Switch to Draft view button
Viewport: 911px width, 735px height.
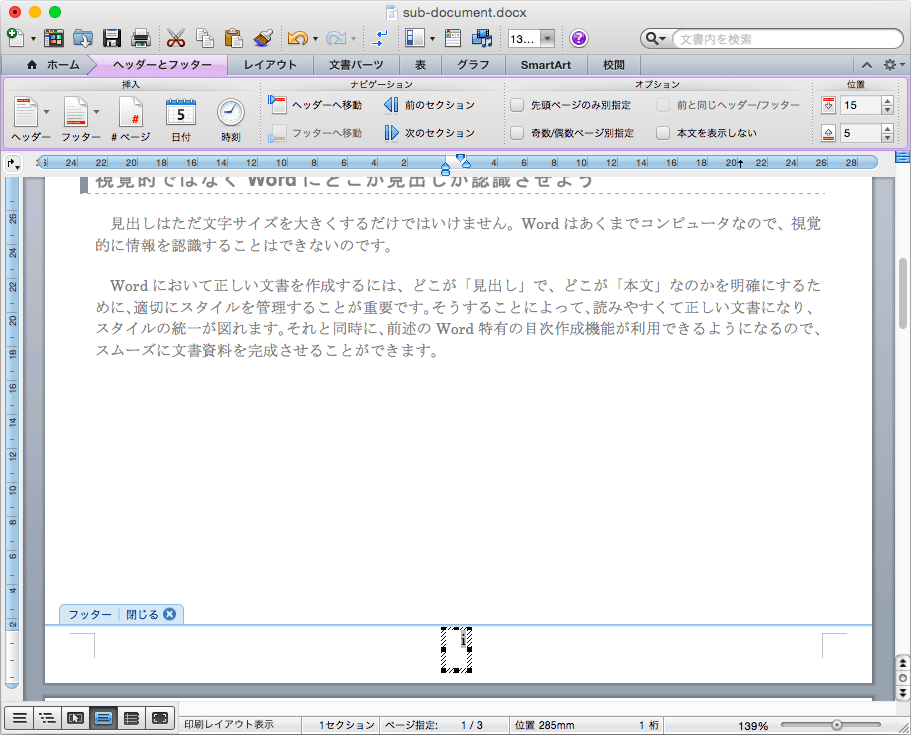(19, 719)
